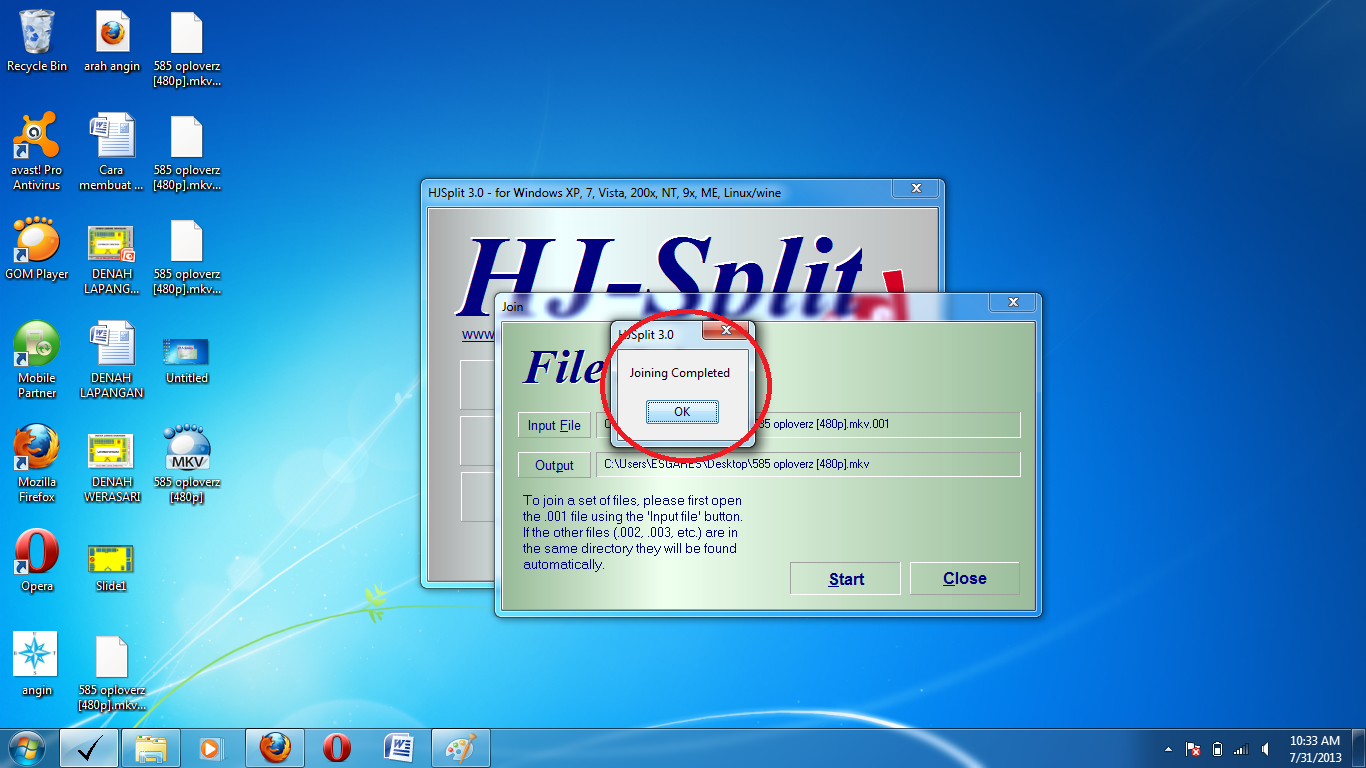Click the network signal tray icon
This screenshot has width=1366, height=768.
pos(1241,749)
